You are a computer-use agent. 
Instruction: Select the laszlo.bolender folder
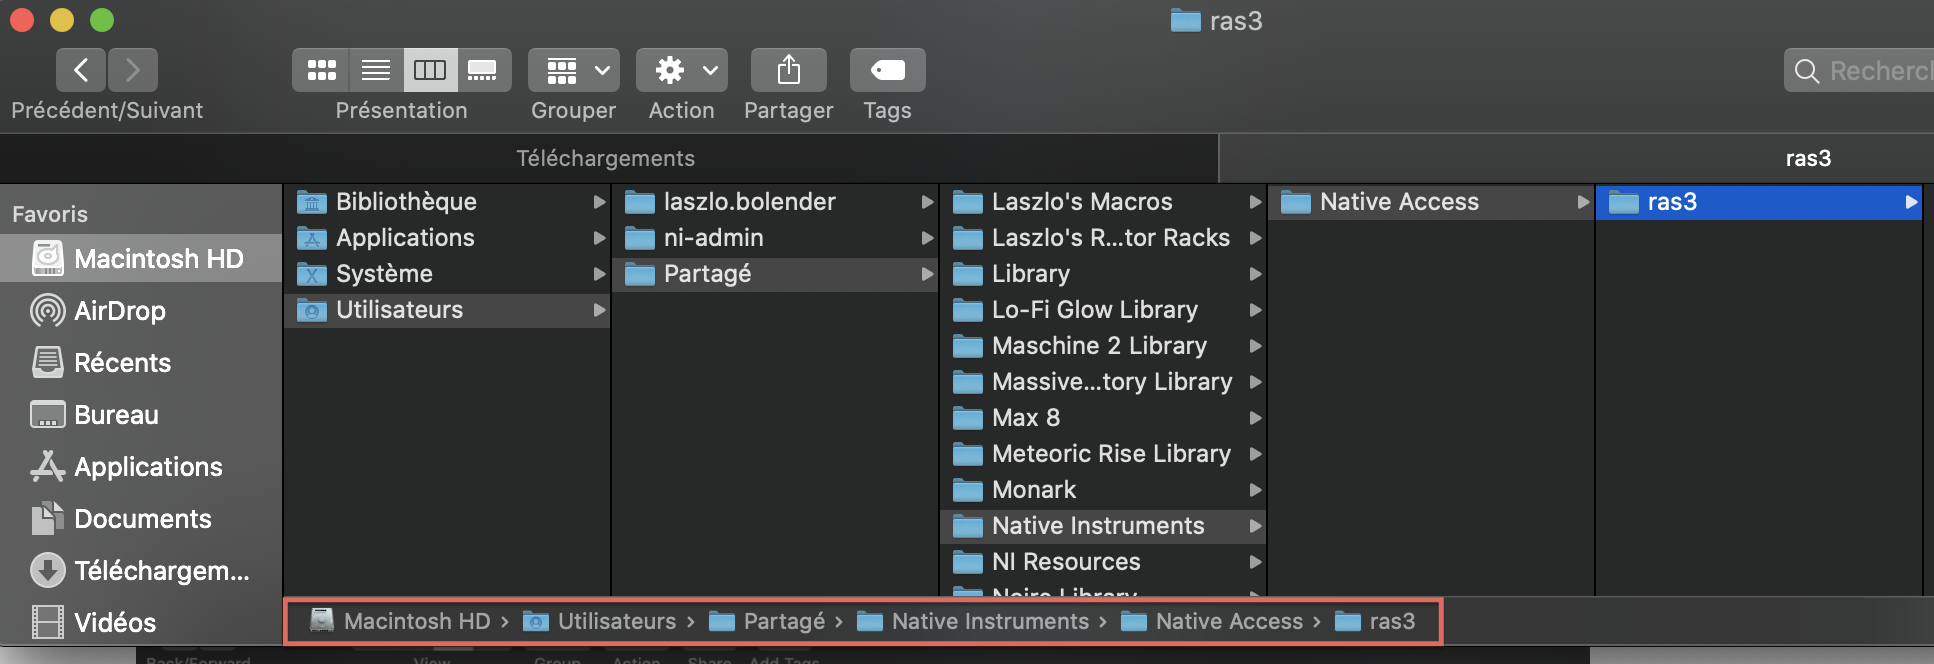pyautogui.click(x=775, y=202)
